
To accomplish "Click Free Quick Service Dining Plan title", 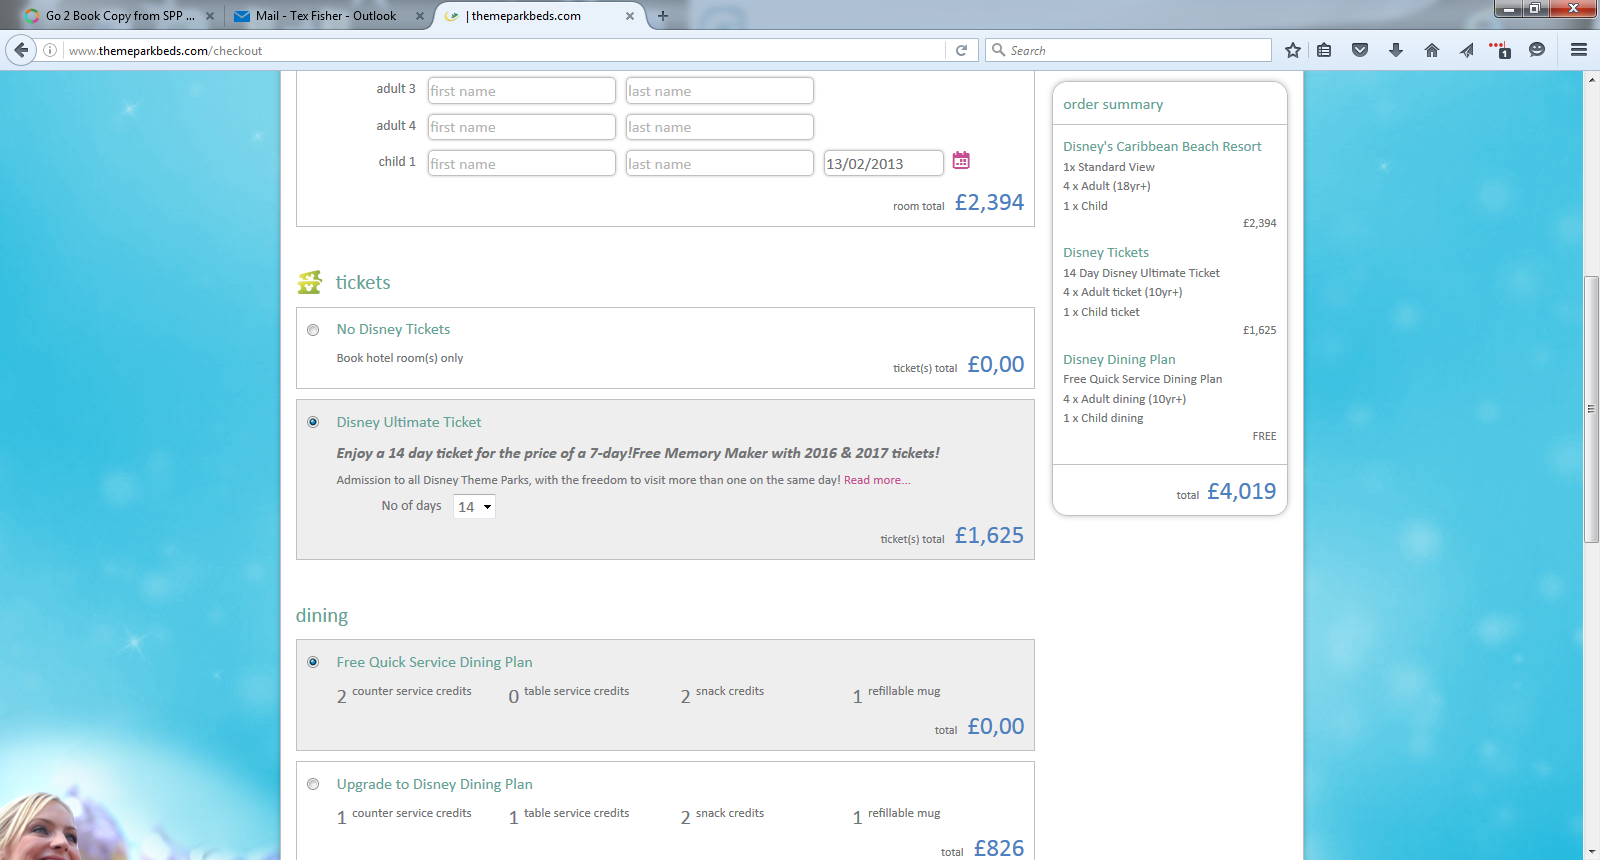I will coord(434,662).
